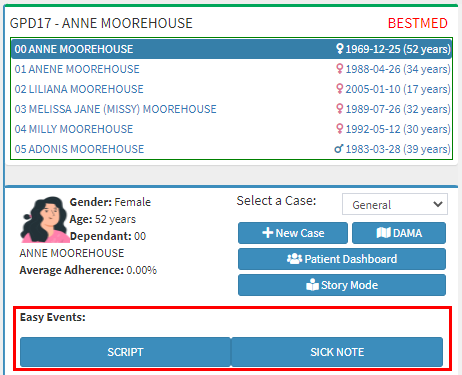Click the female avatar picture of patient
This screenshot has height=375, width=462.
pos(44,219)
